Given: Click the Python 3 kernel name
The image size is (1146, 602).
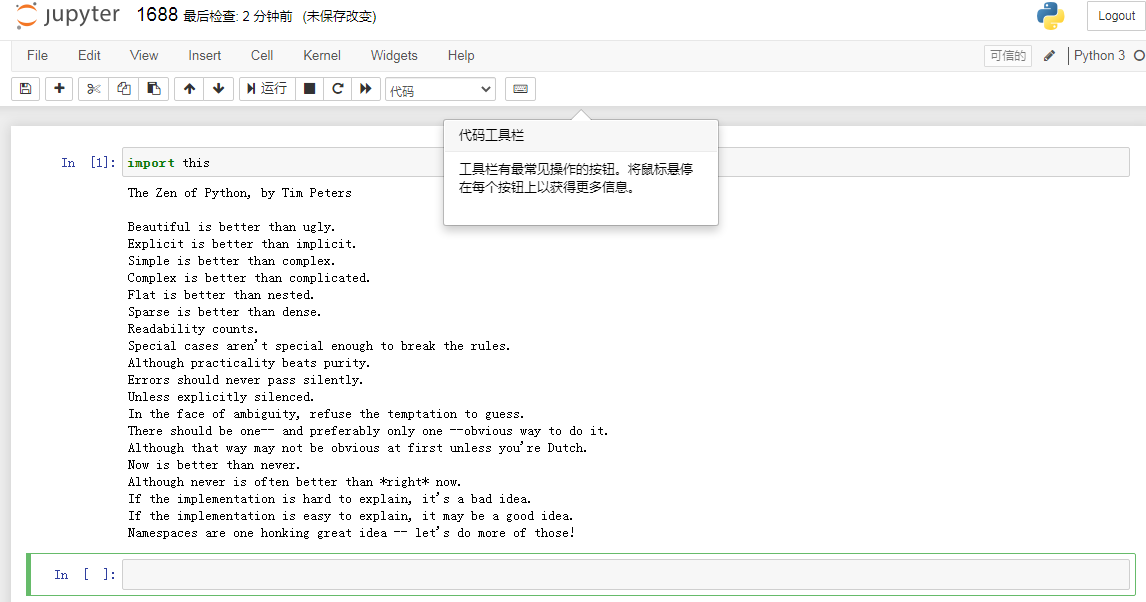Looking at the screenshot, I should click(1099, 56).
